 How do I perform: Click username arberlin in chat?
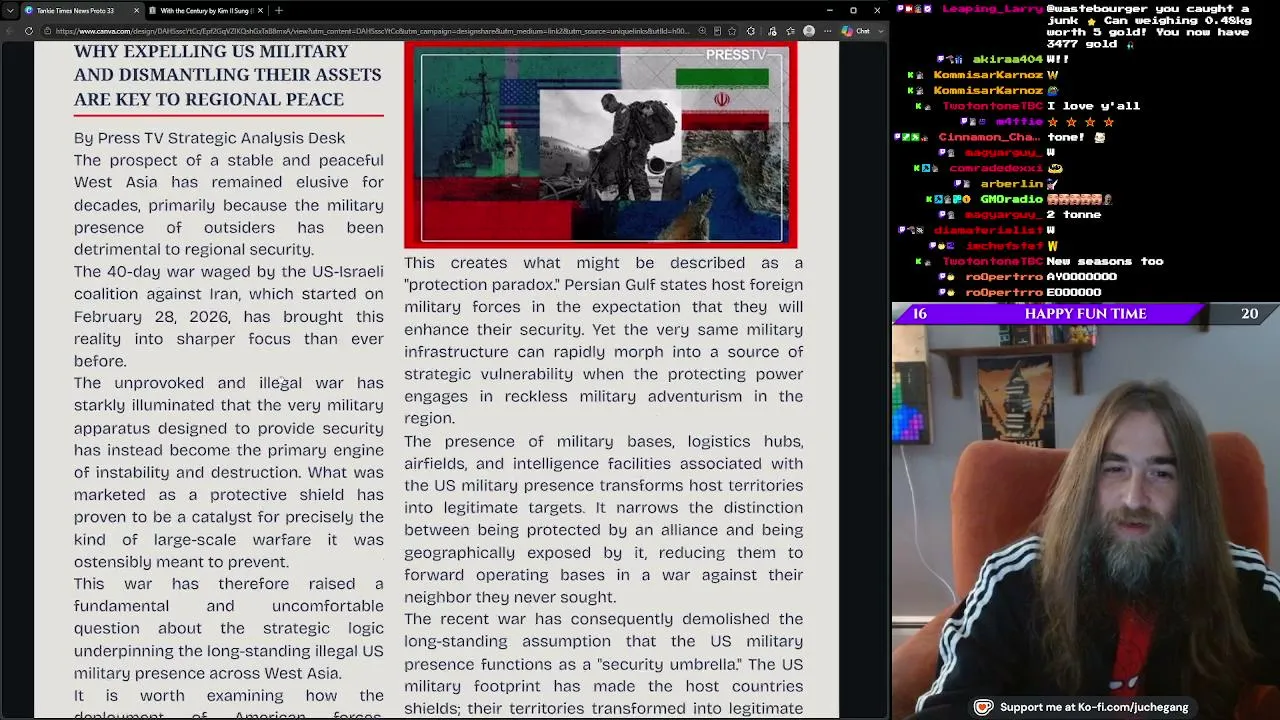(x=1011, y=184)
